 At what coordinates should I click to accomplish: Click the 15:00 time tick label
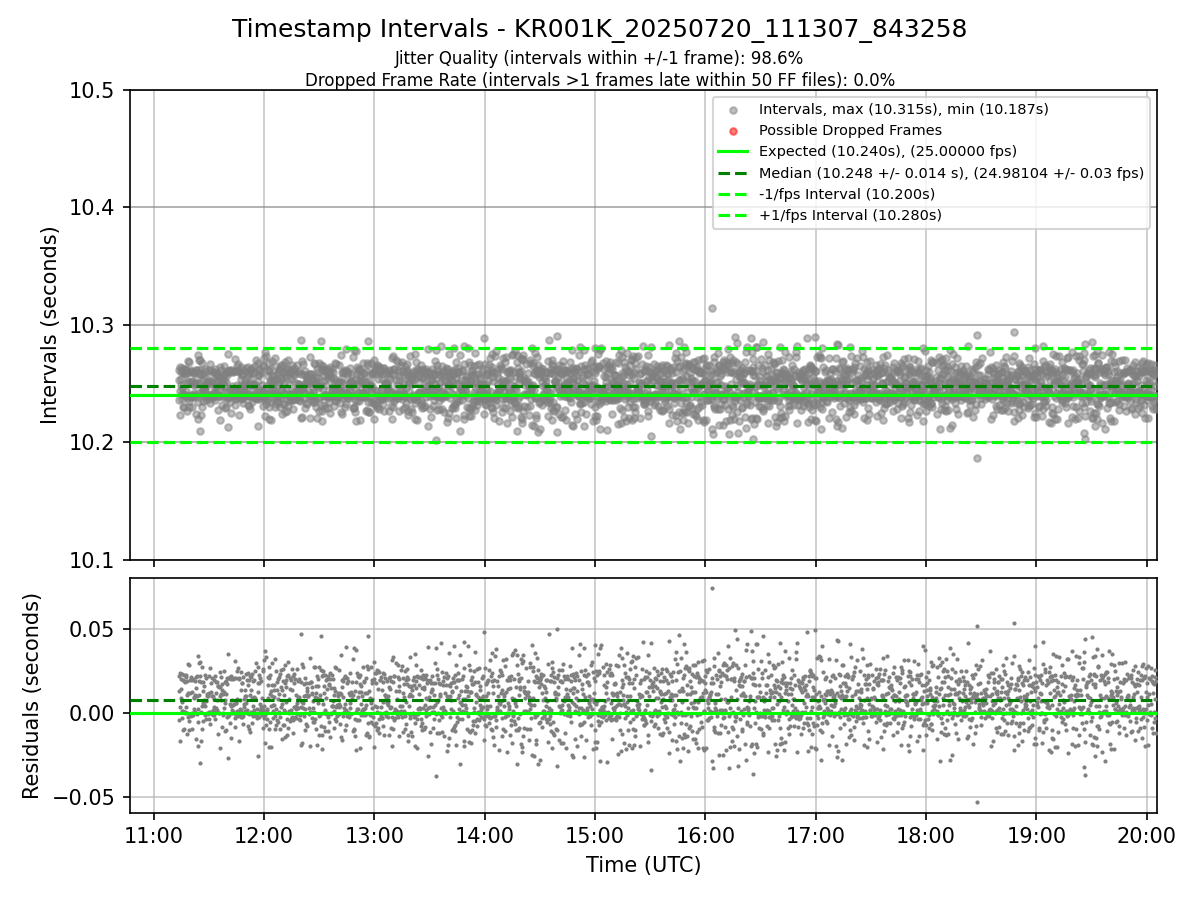coord(594,835)
